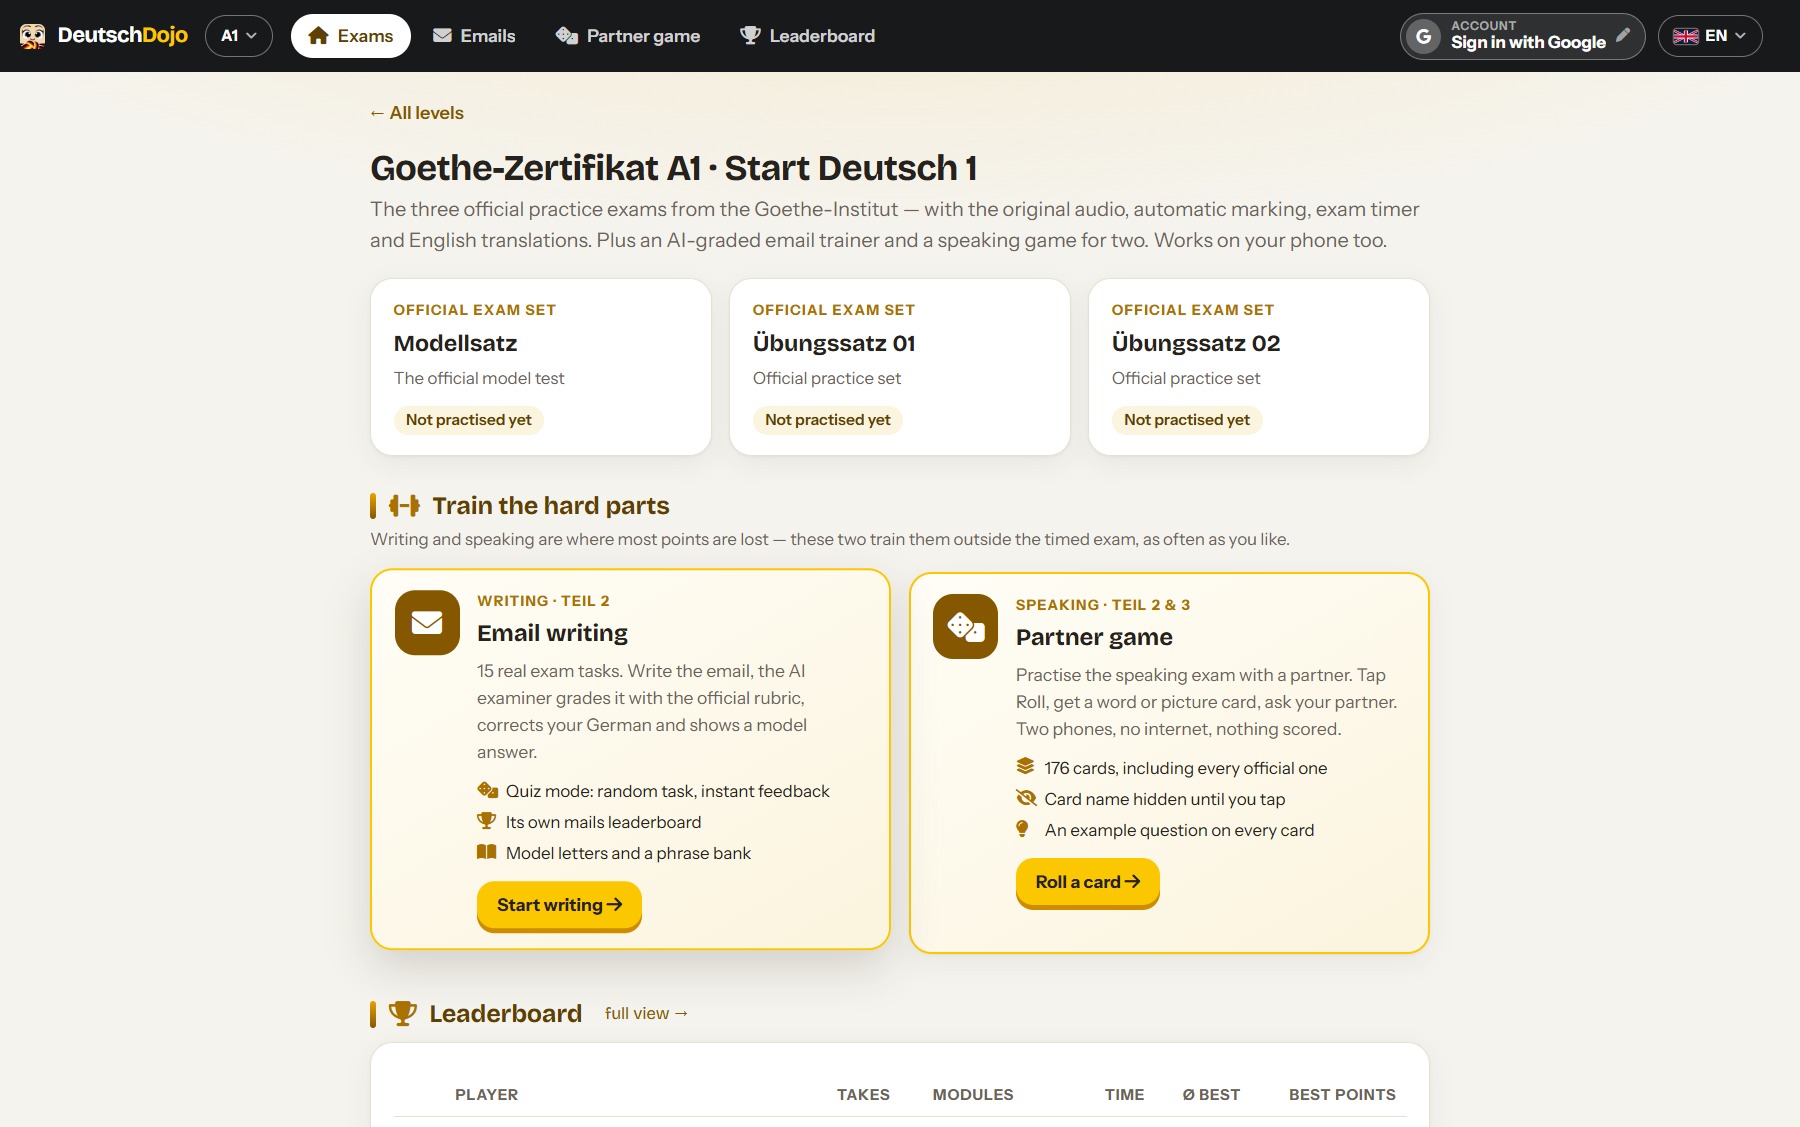Click Übungssatz 01 'Not practised yet' badge
Viewport: 1800px width, 1127px height.
828,420
